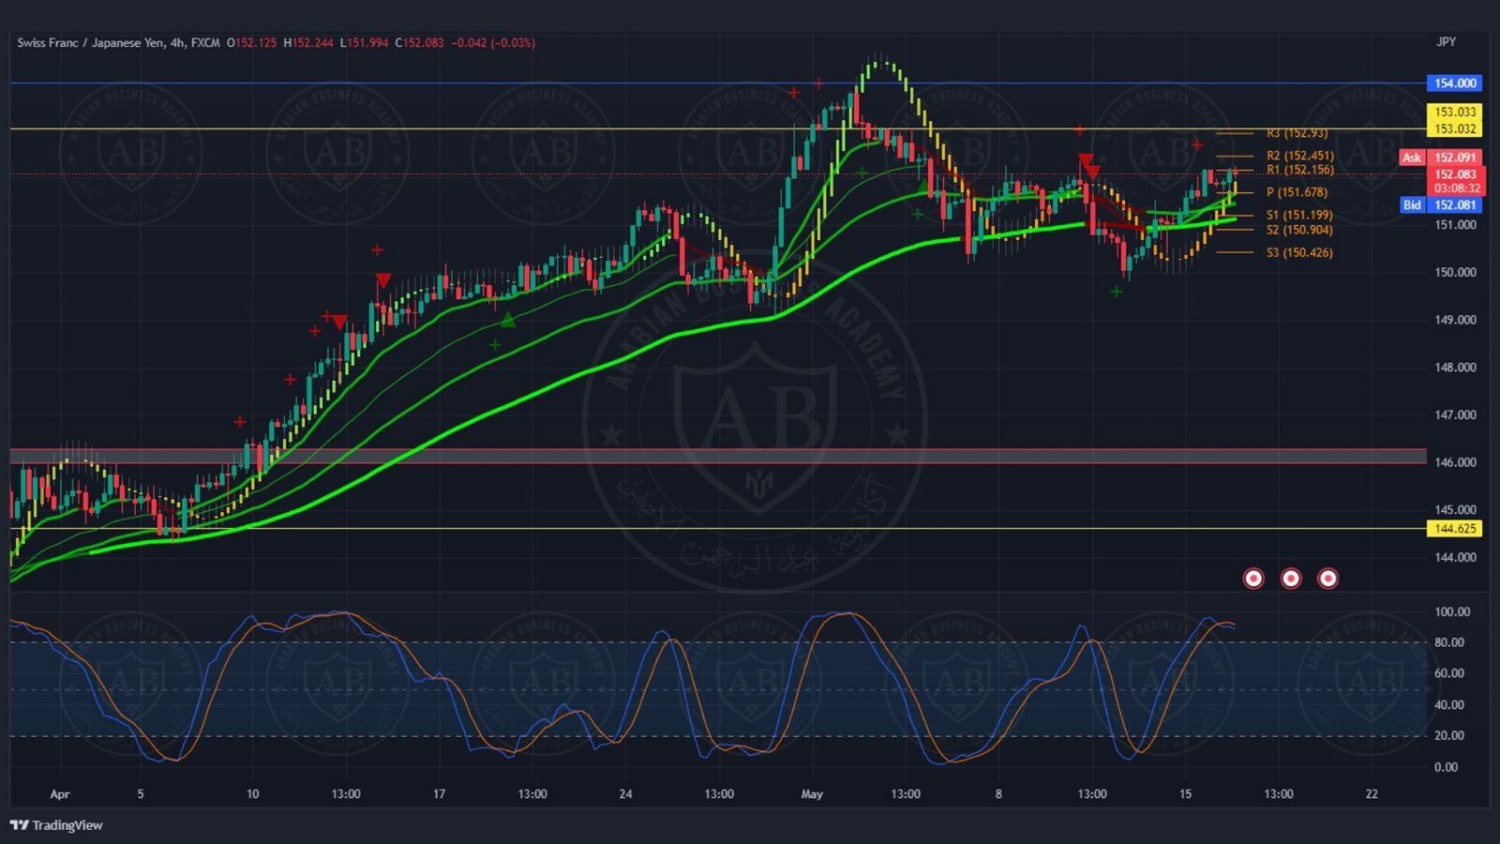Click the close value C152.083
1500x844 pixels.
419,43
